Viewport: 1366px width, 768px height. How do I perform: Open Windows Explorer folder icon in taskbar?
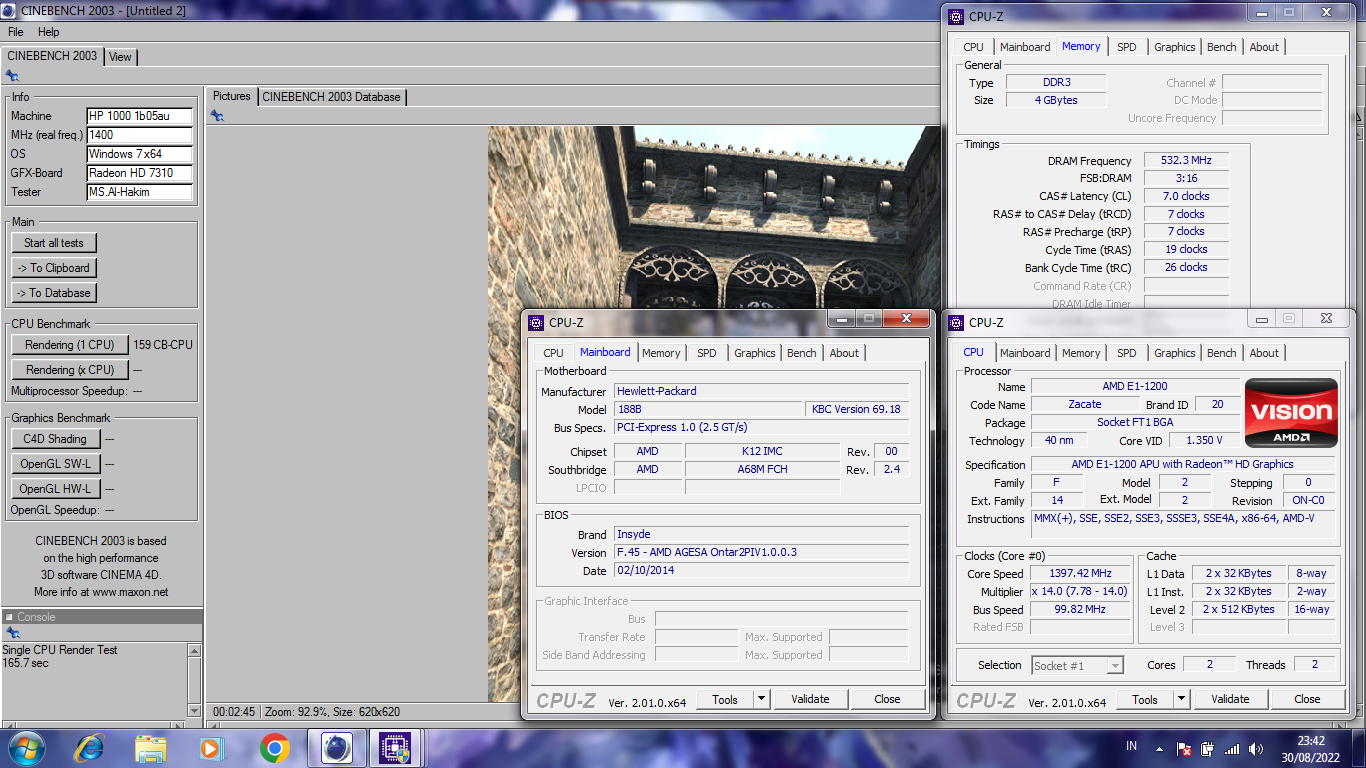coord(151,748)
